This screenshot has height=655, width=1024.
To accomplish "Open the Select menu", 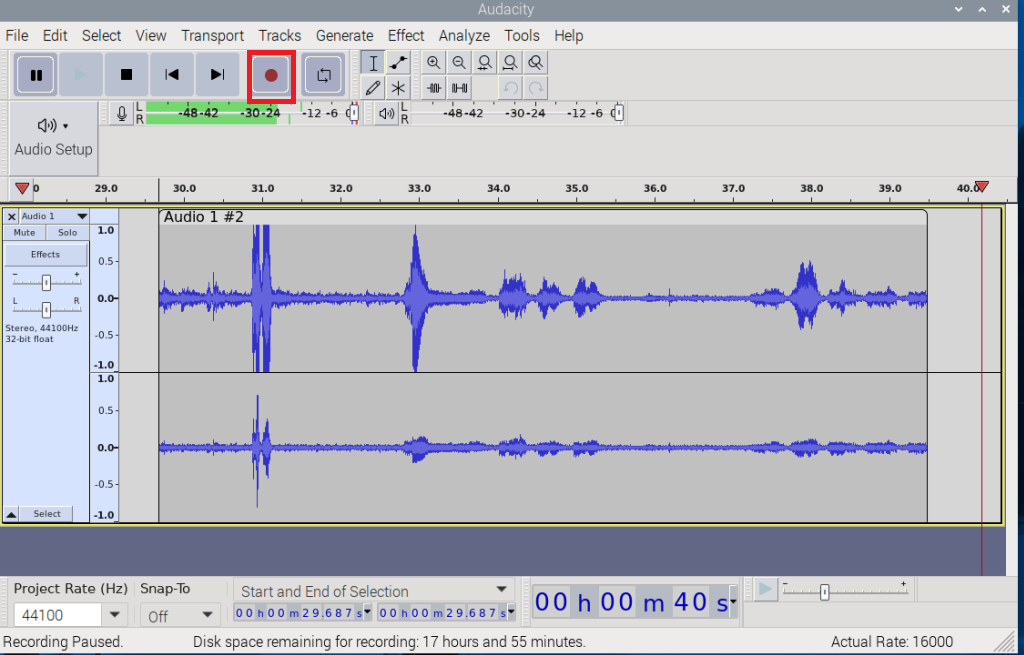I will [101, 36].
